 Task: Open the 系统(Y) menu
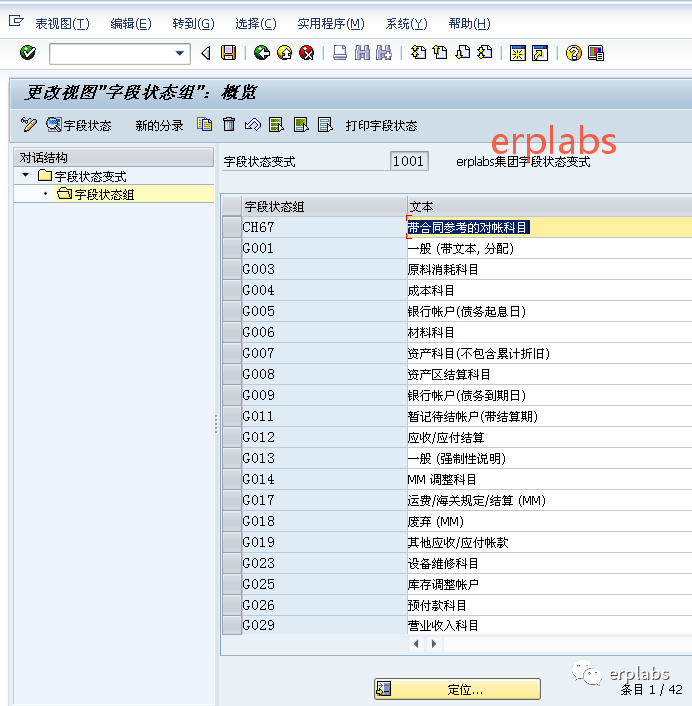point(407,23)
